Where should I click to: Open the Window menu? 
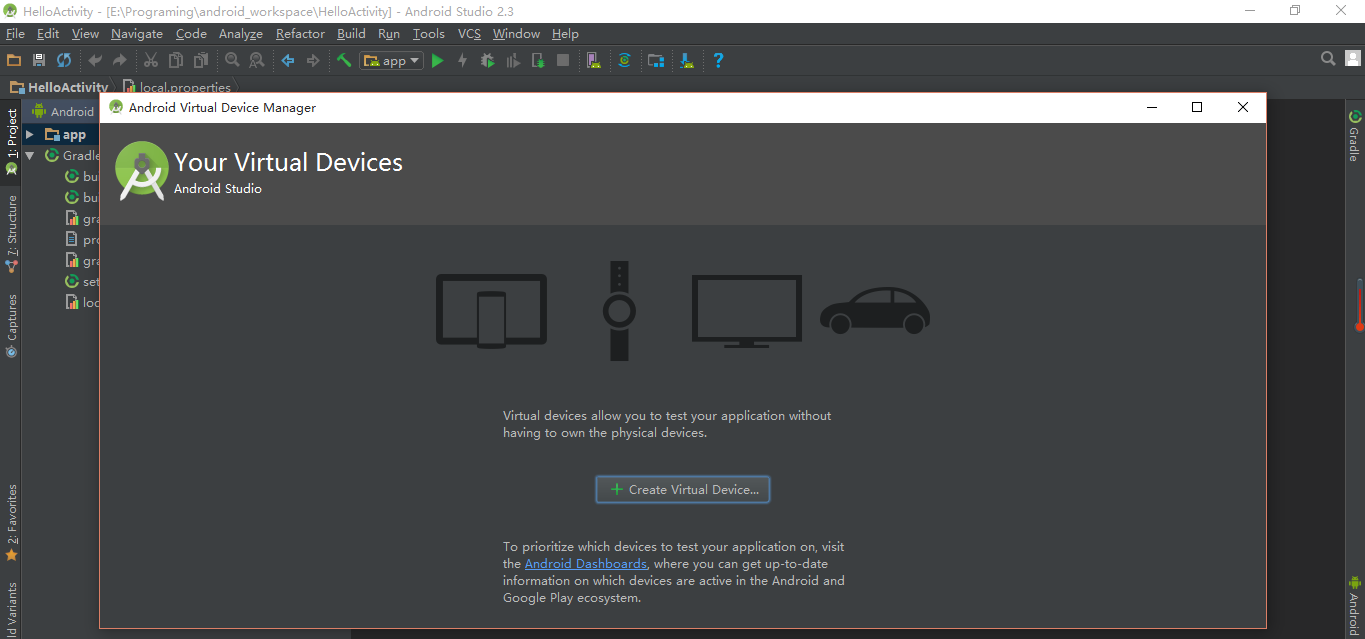pos(516,33)
